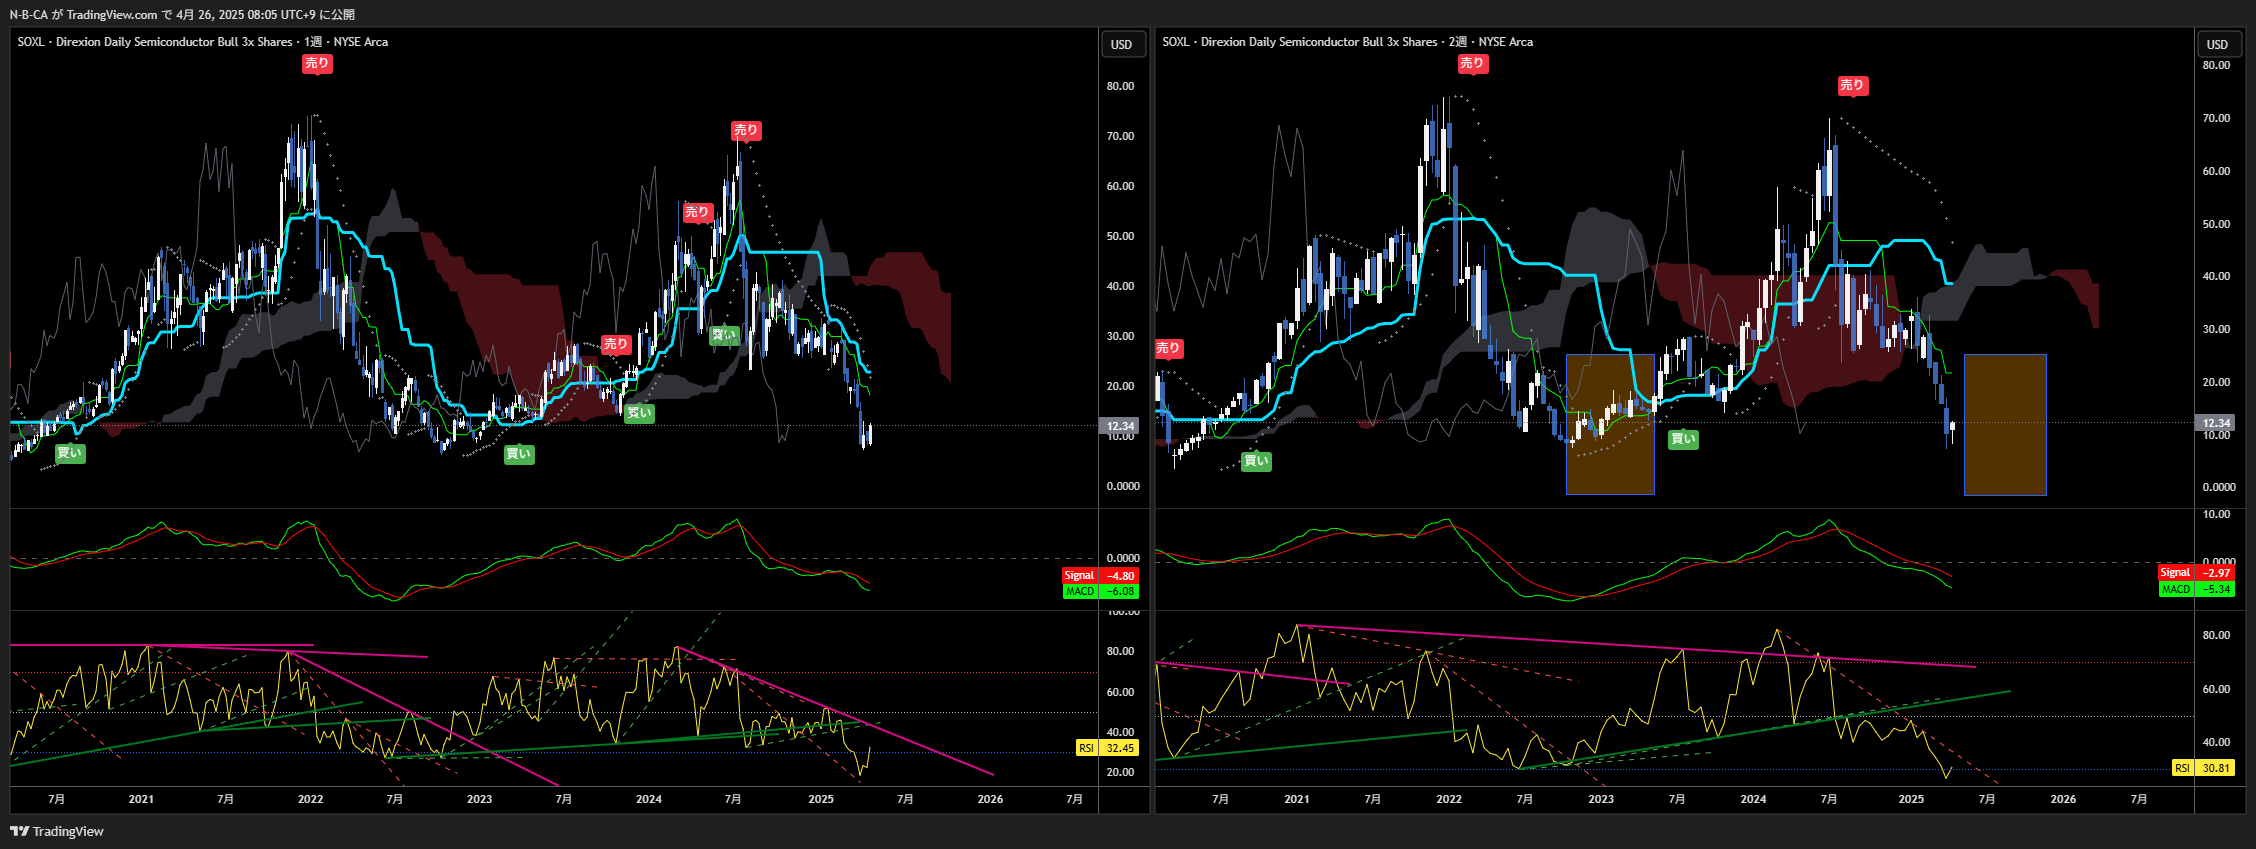
Task: Open the USD currency selector on the 2週 chart
Action: coord(2217,44)
